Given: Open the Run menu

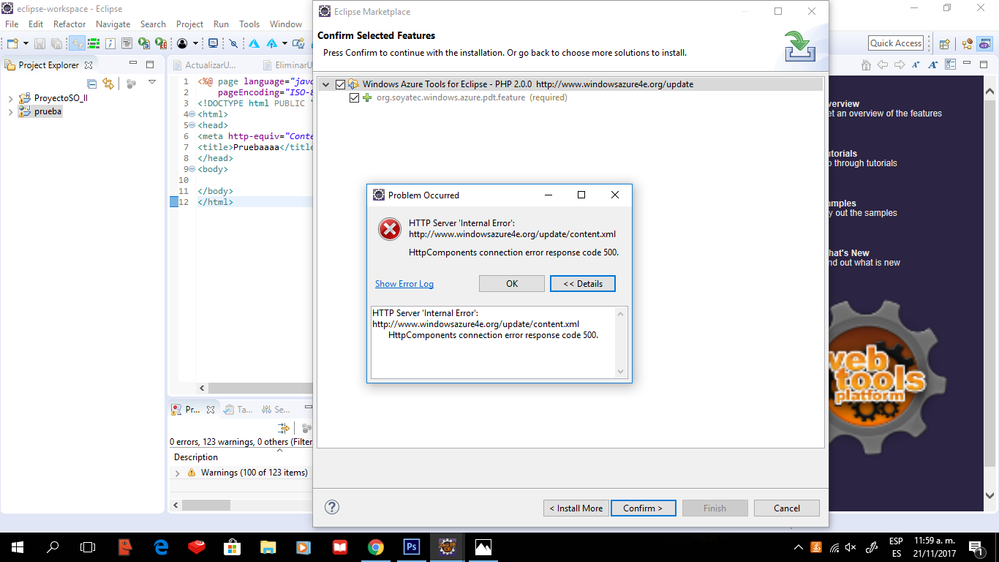Looking at the screenshot, I should click(221, 24).
